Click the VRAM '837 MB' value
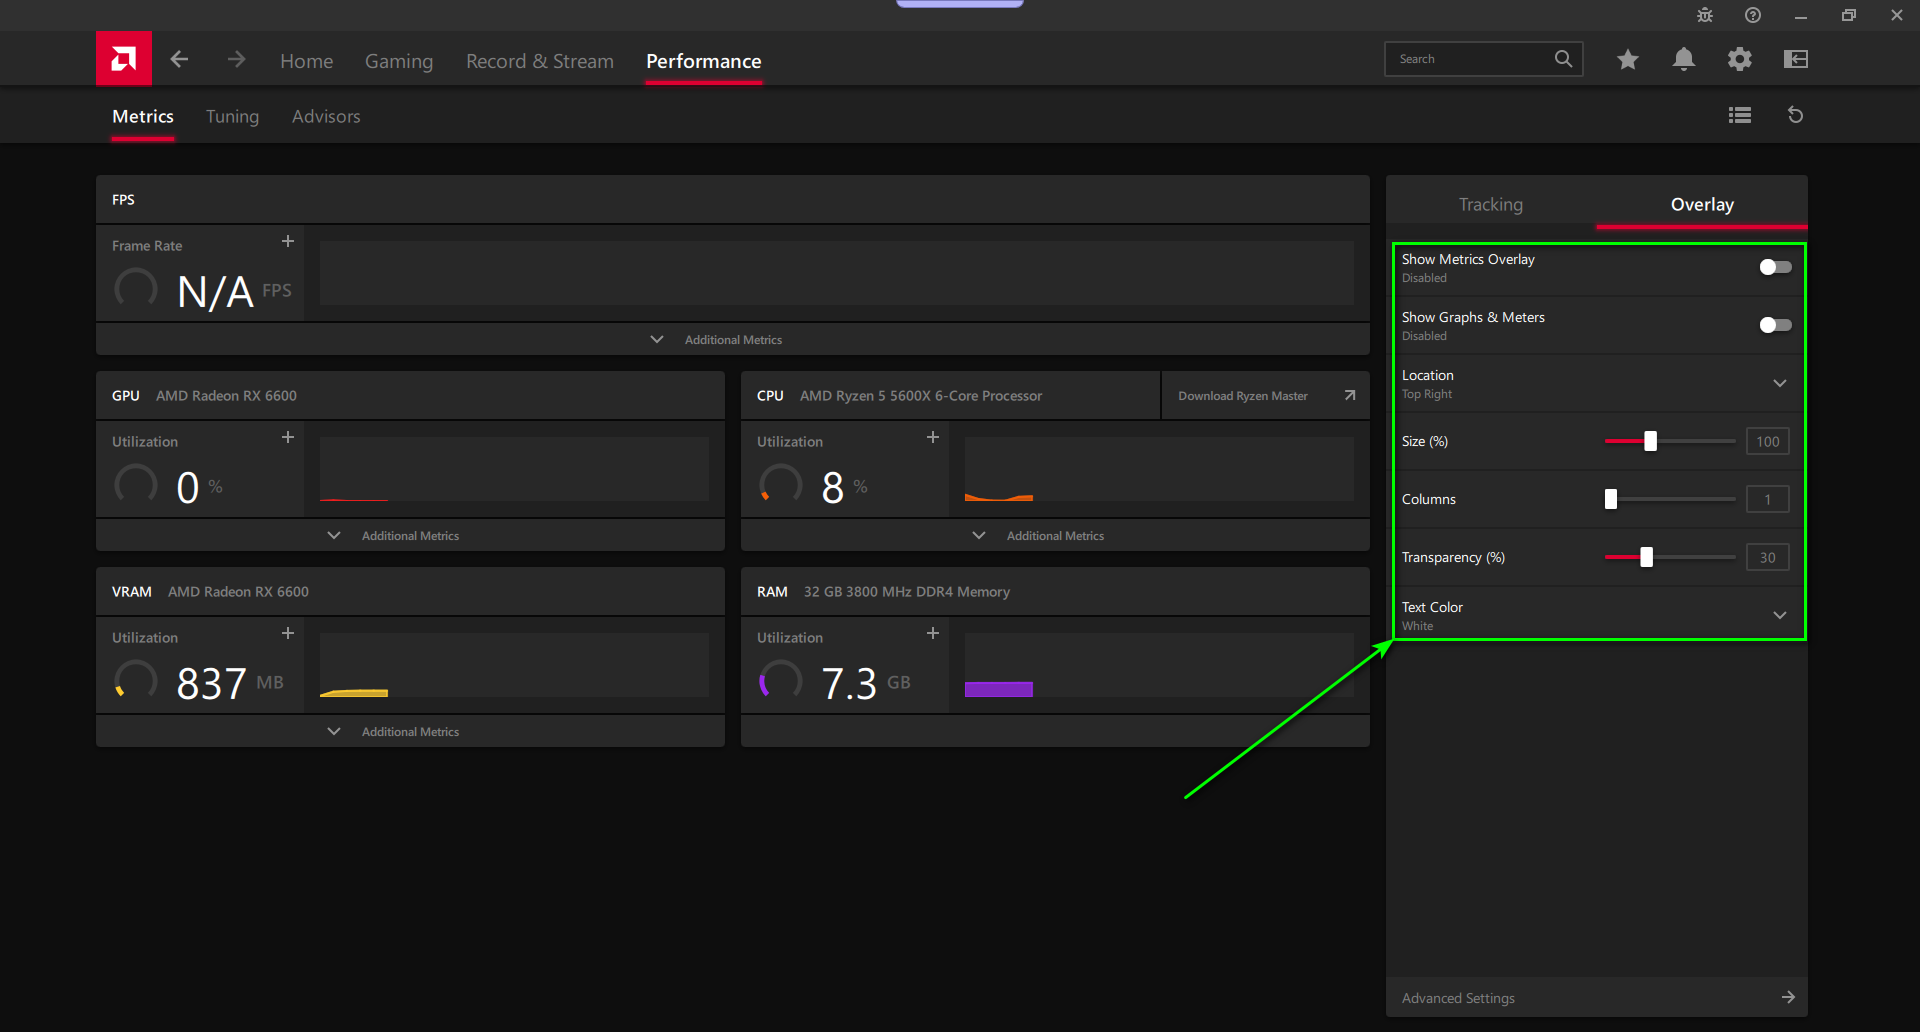The image size is (1920, 1032). coord(230,683)
